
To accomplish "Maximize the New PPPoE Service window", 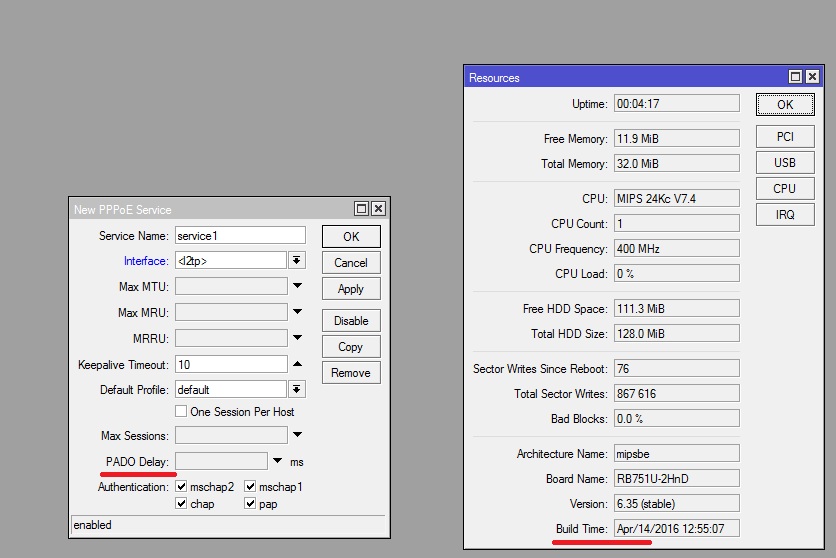I will [x=362, y=209].
